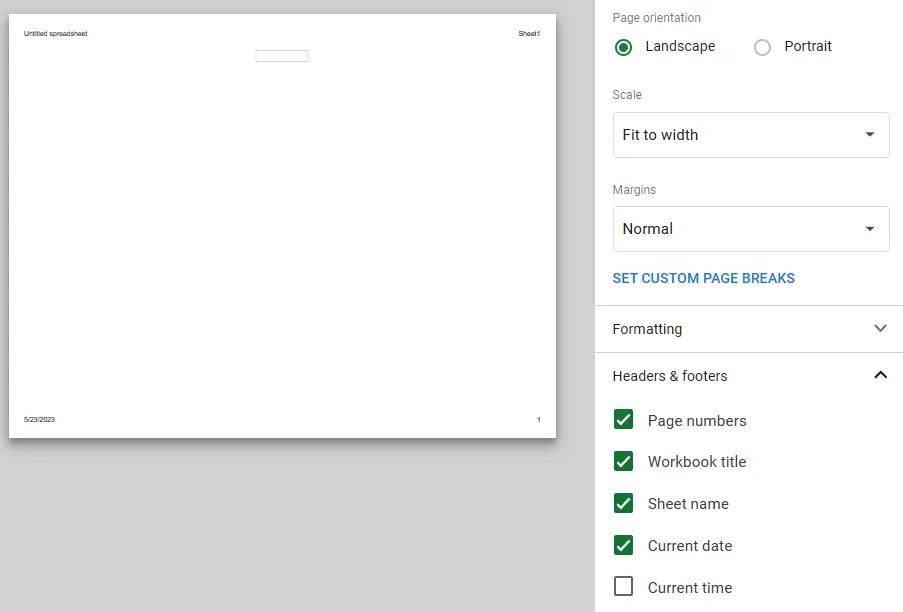Select the Untitled spreadsheet header text
Viewport: 903px width, 612px height.
55,33
